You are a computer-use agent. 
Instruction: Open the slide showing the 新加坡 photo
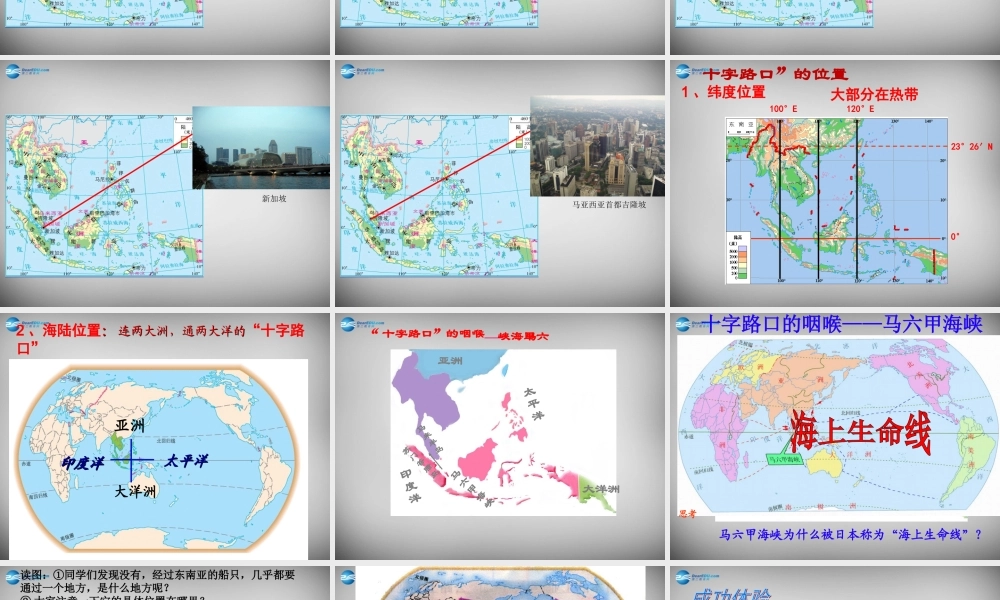pos(165,184)
